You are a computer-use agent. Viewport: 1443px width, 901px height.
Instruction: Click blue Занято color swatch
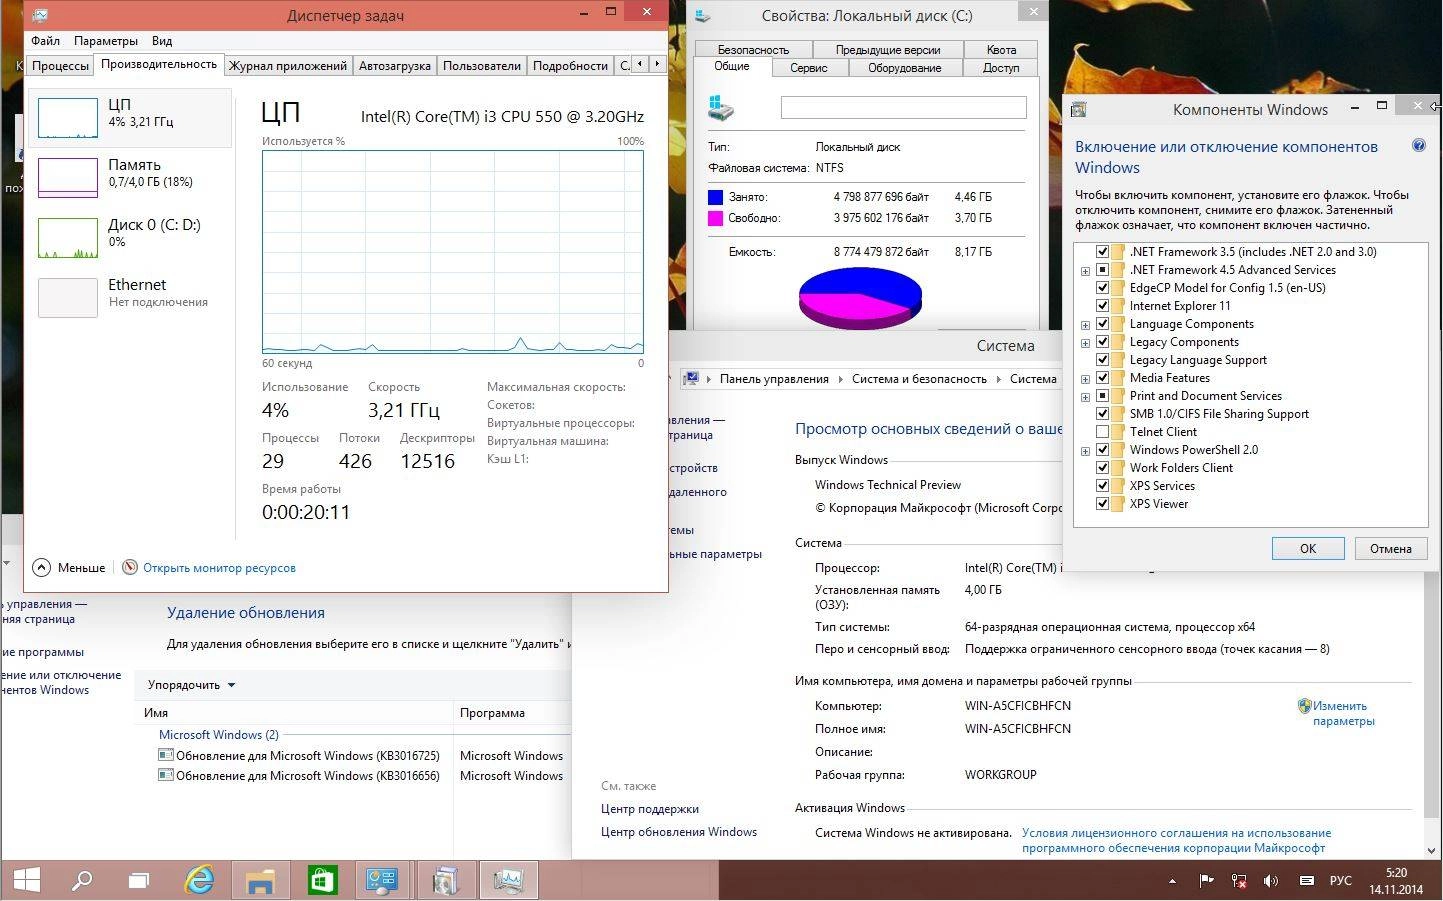click(715, 197)
